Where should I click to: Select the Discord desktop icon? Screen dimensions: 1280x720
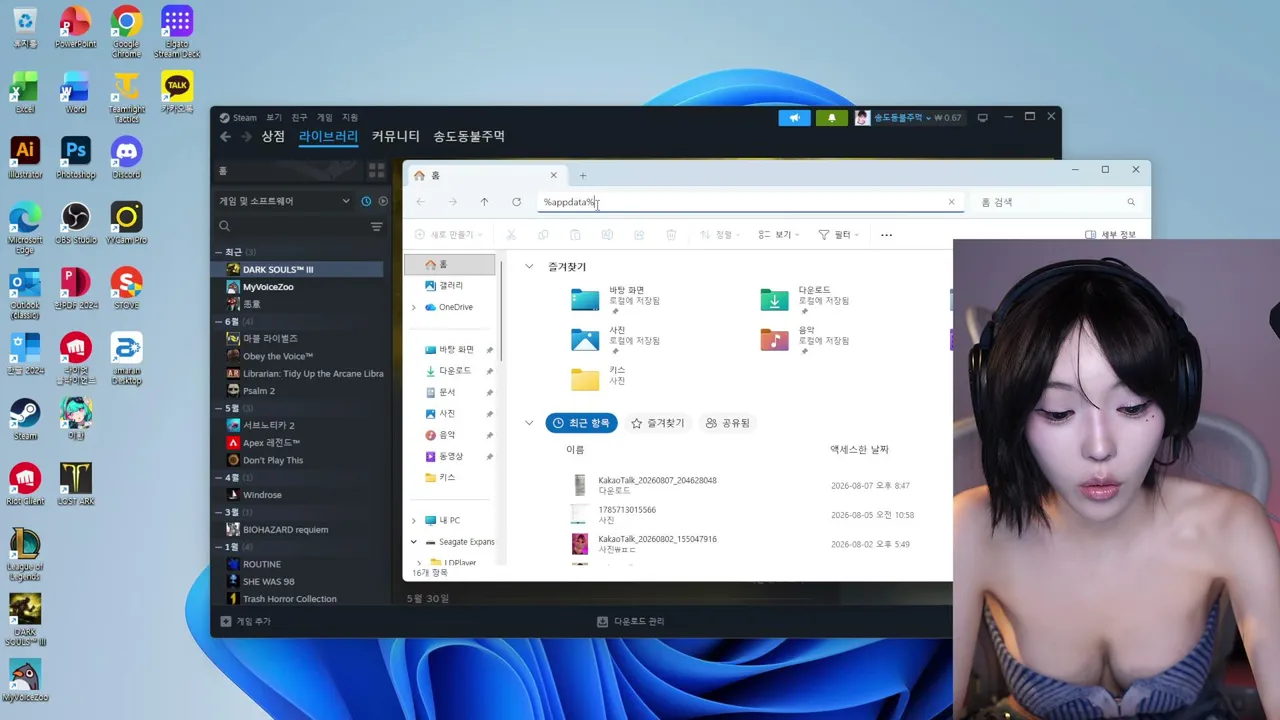point(126,158)
